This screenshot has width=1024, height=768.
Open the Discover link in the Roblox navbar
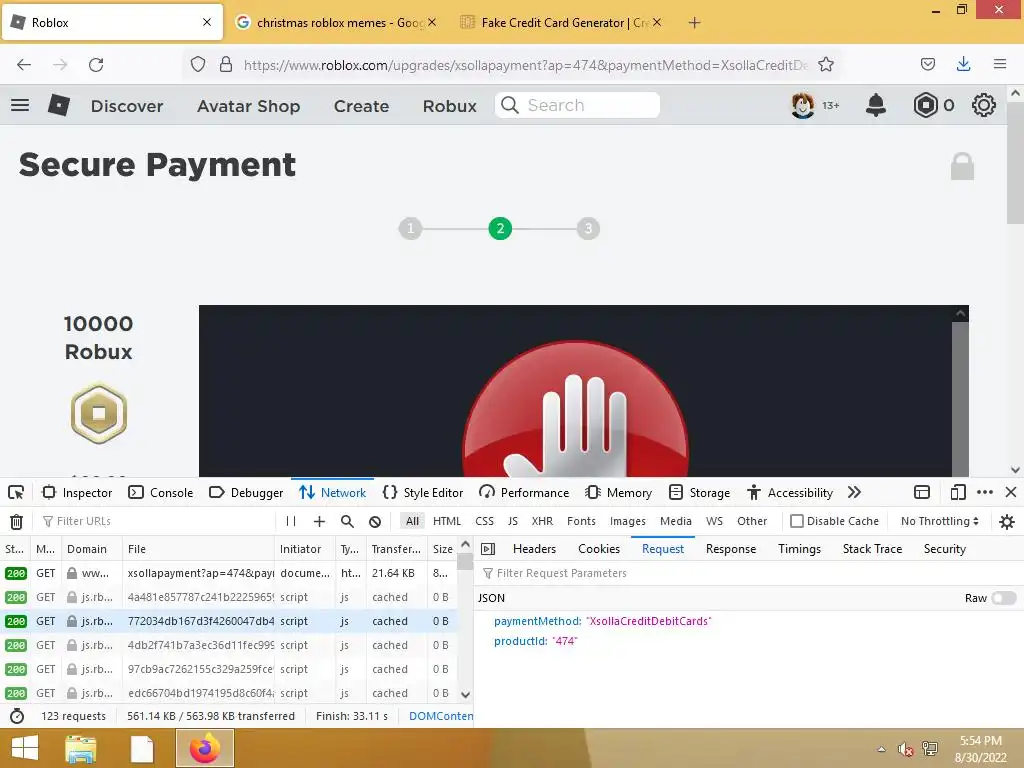[127, 106]
